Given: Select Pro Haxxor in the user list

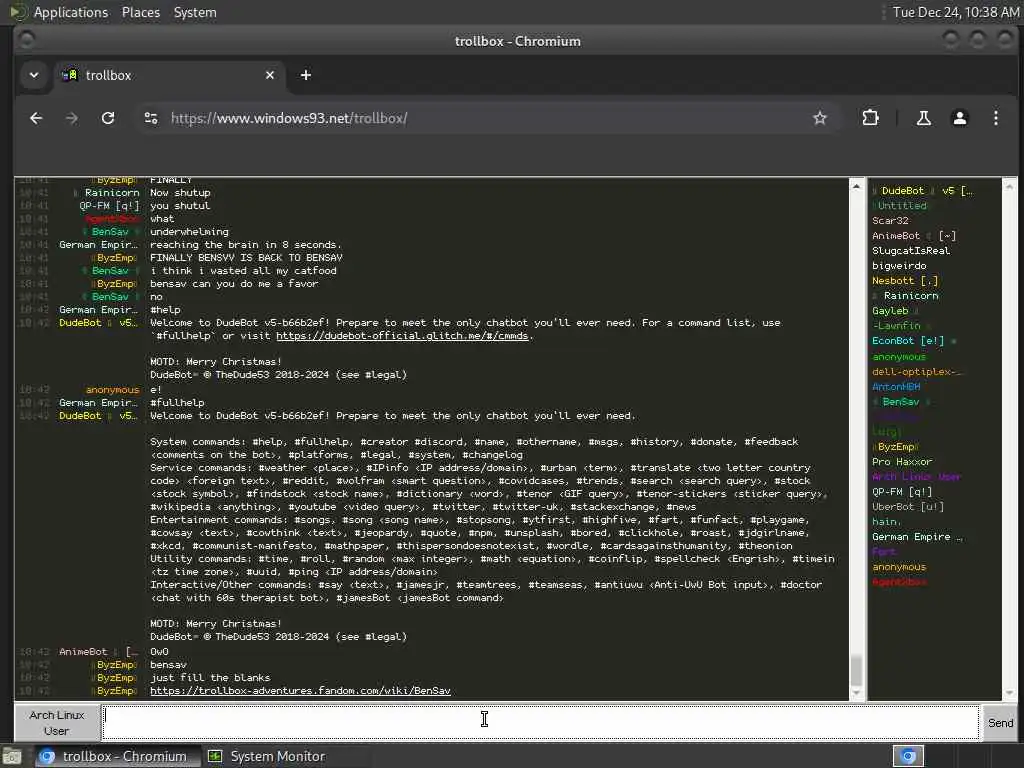Looking at the screenshot, I should [x=902, y=462].
